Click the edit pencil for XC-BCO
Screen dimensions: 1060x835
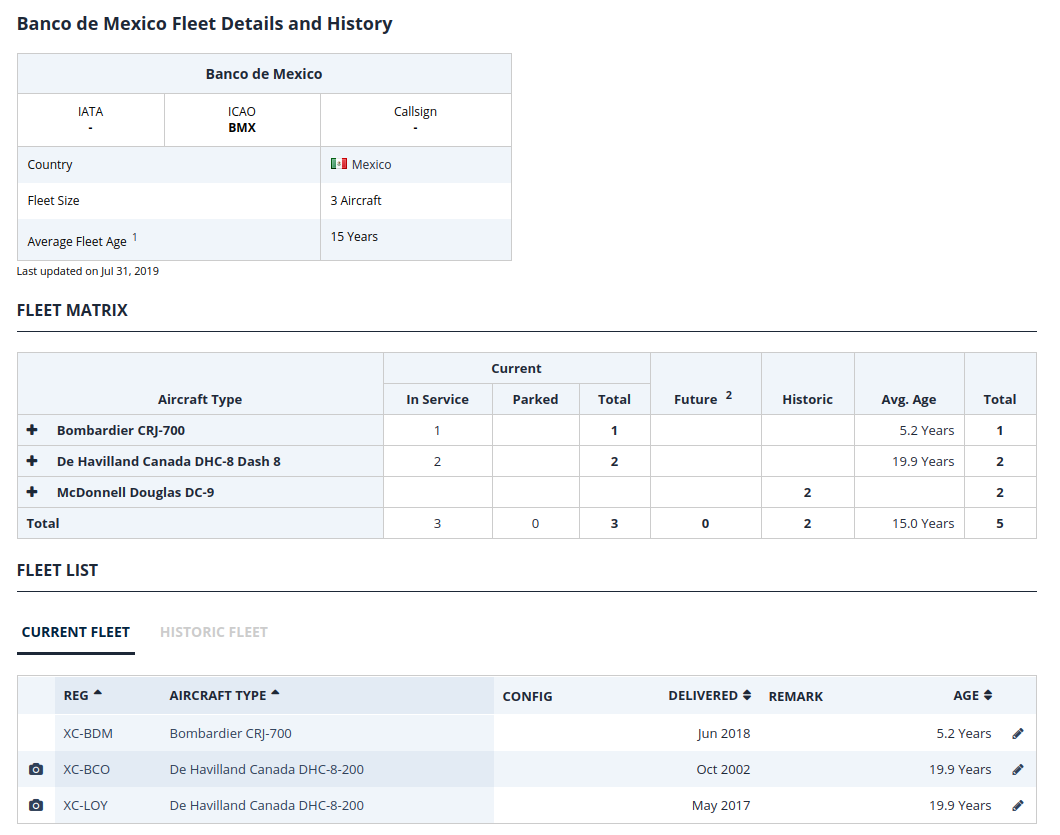click(1017, 769)
